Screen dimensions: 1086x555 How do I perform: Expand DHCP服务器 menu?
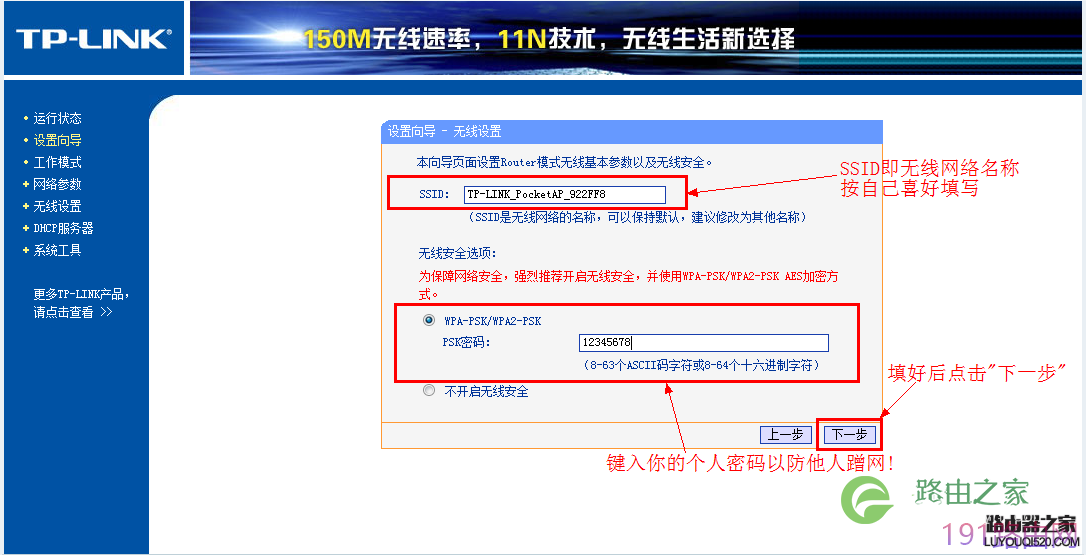tap(63, 228)
